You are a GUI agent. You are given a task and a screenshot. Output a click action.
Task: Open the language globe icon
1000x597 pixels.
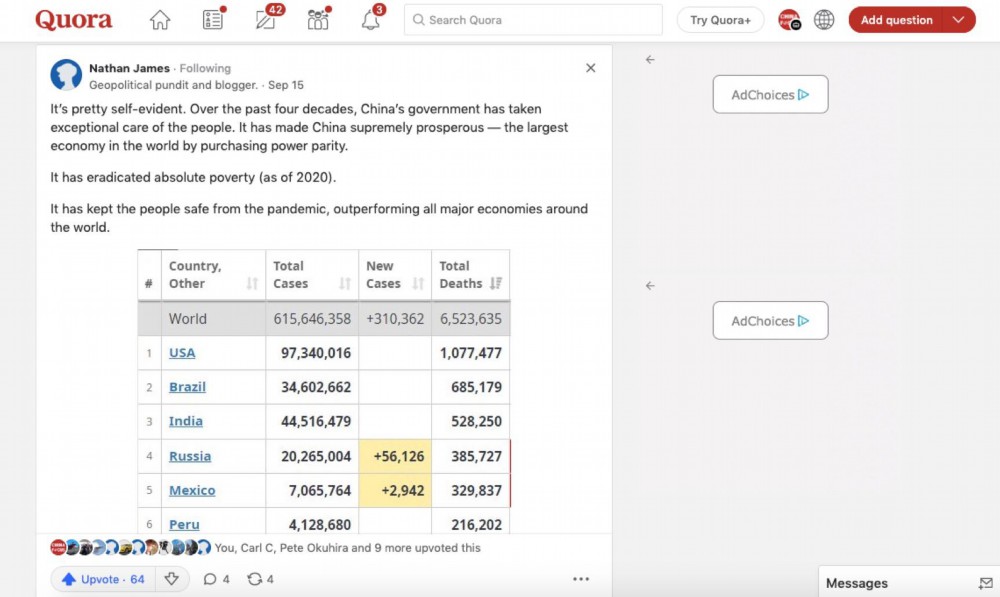pos(824,20)
